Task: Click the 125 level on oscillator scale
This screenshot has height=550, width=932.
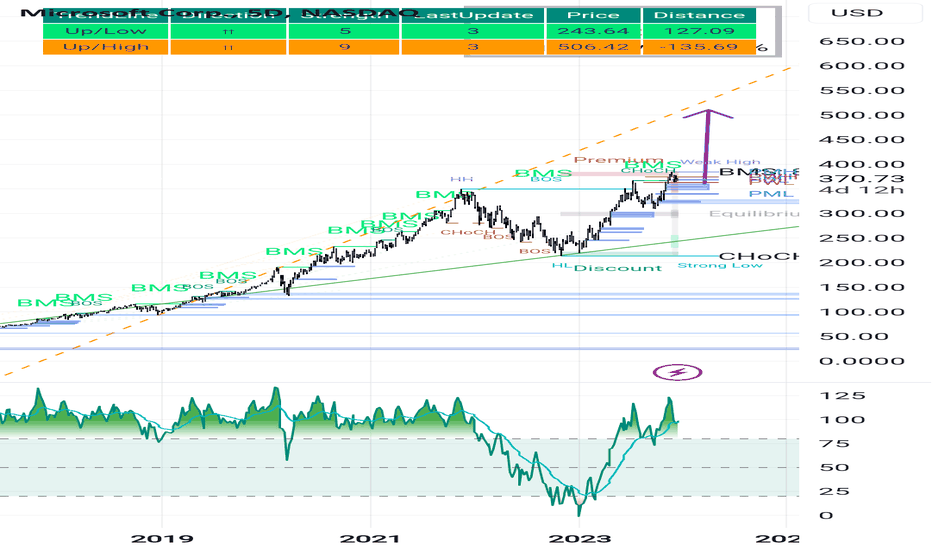Action: (x=843, y=396)
